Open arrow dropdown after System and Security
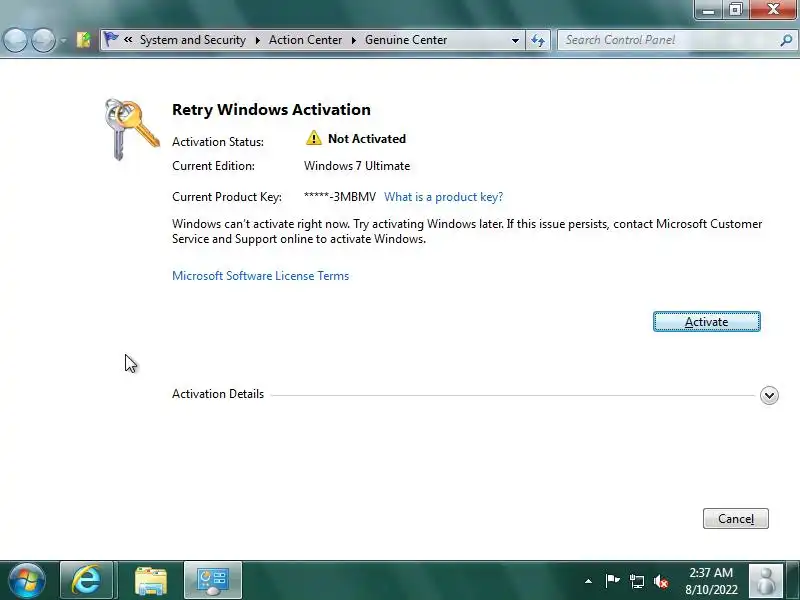800x600 pixels. 258,40
